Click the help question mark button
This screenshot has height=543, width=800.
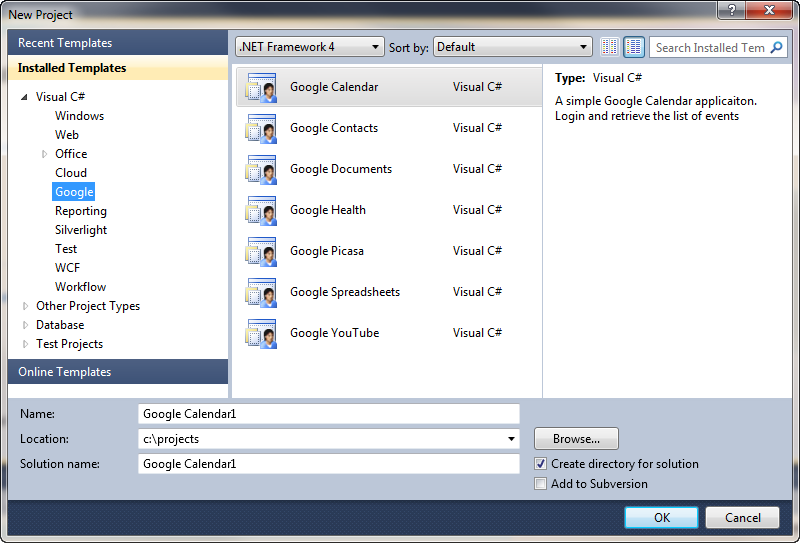732,10
